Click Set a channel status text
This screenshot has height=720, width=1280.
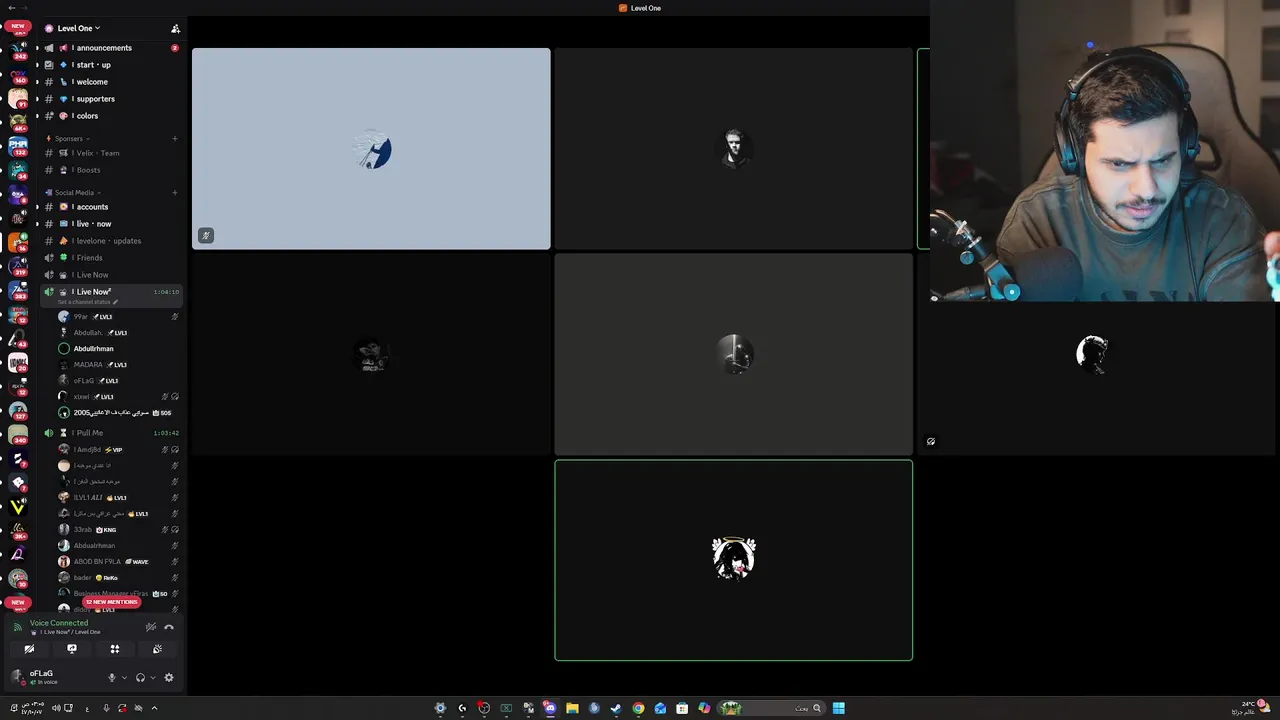tap(88, 302)
